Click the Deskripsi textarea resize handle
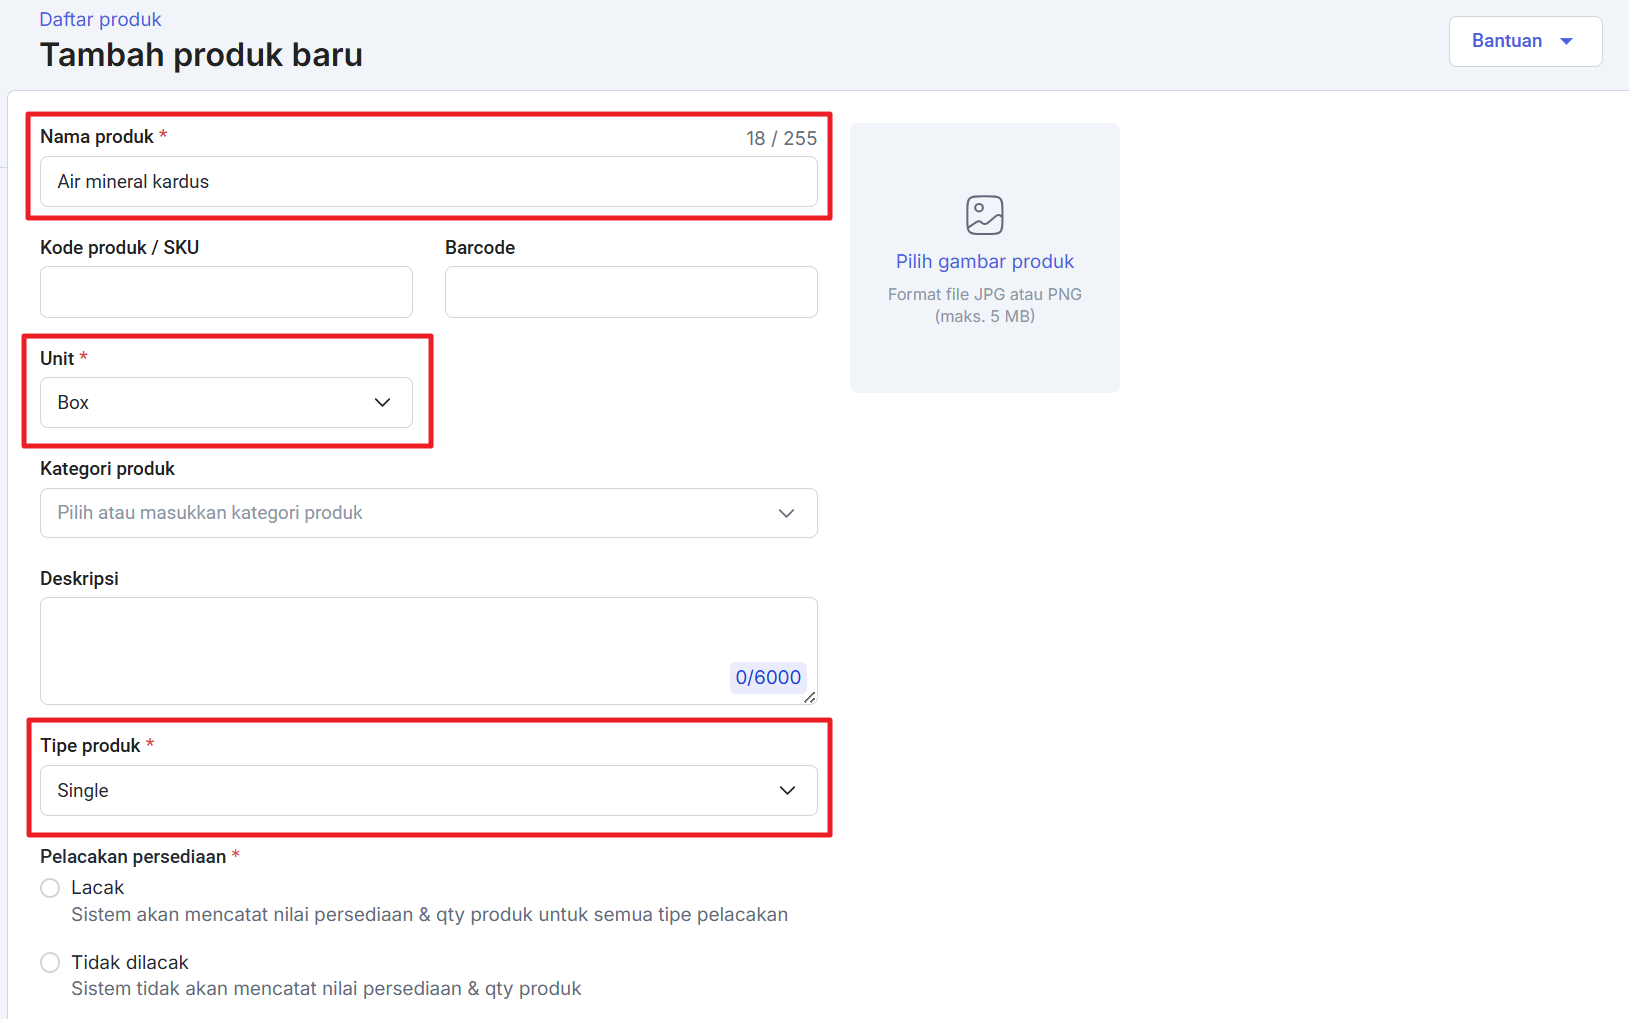Screen dimensions: 1629x1019 click(809, 697)
